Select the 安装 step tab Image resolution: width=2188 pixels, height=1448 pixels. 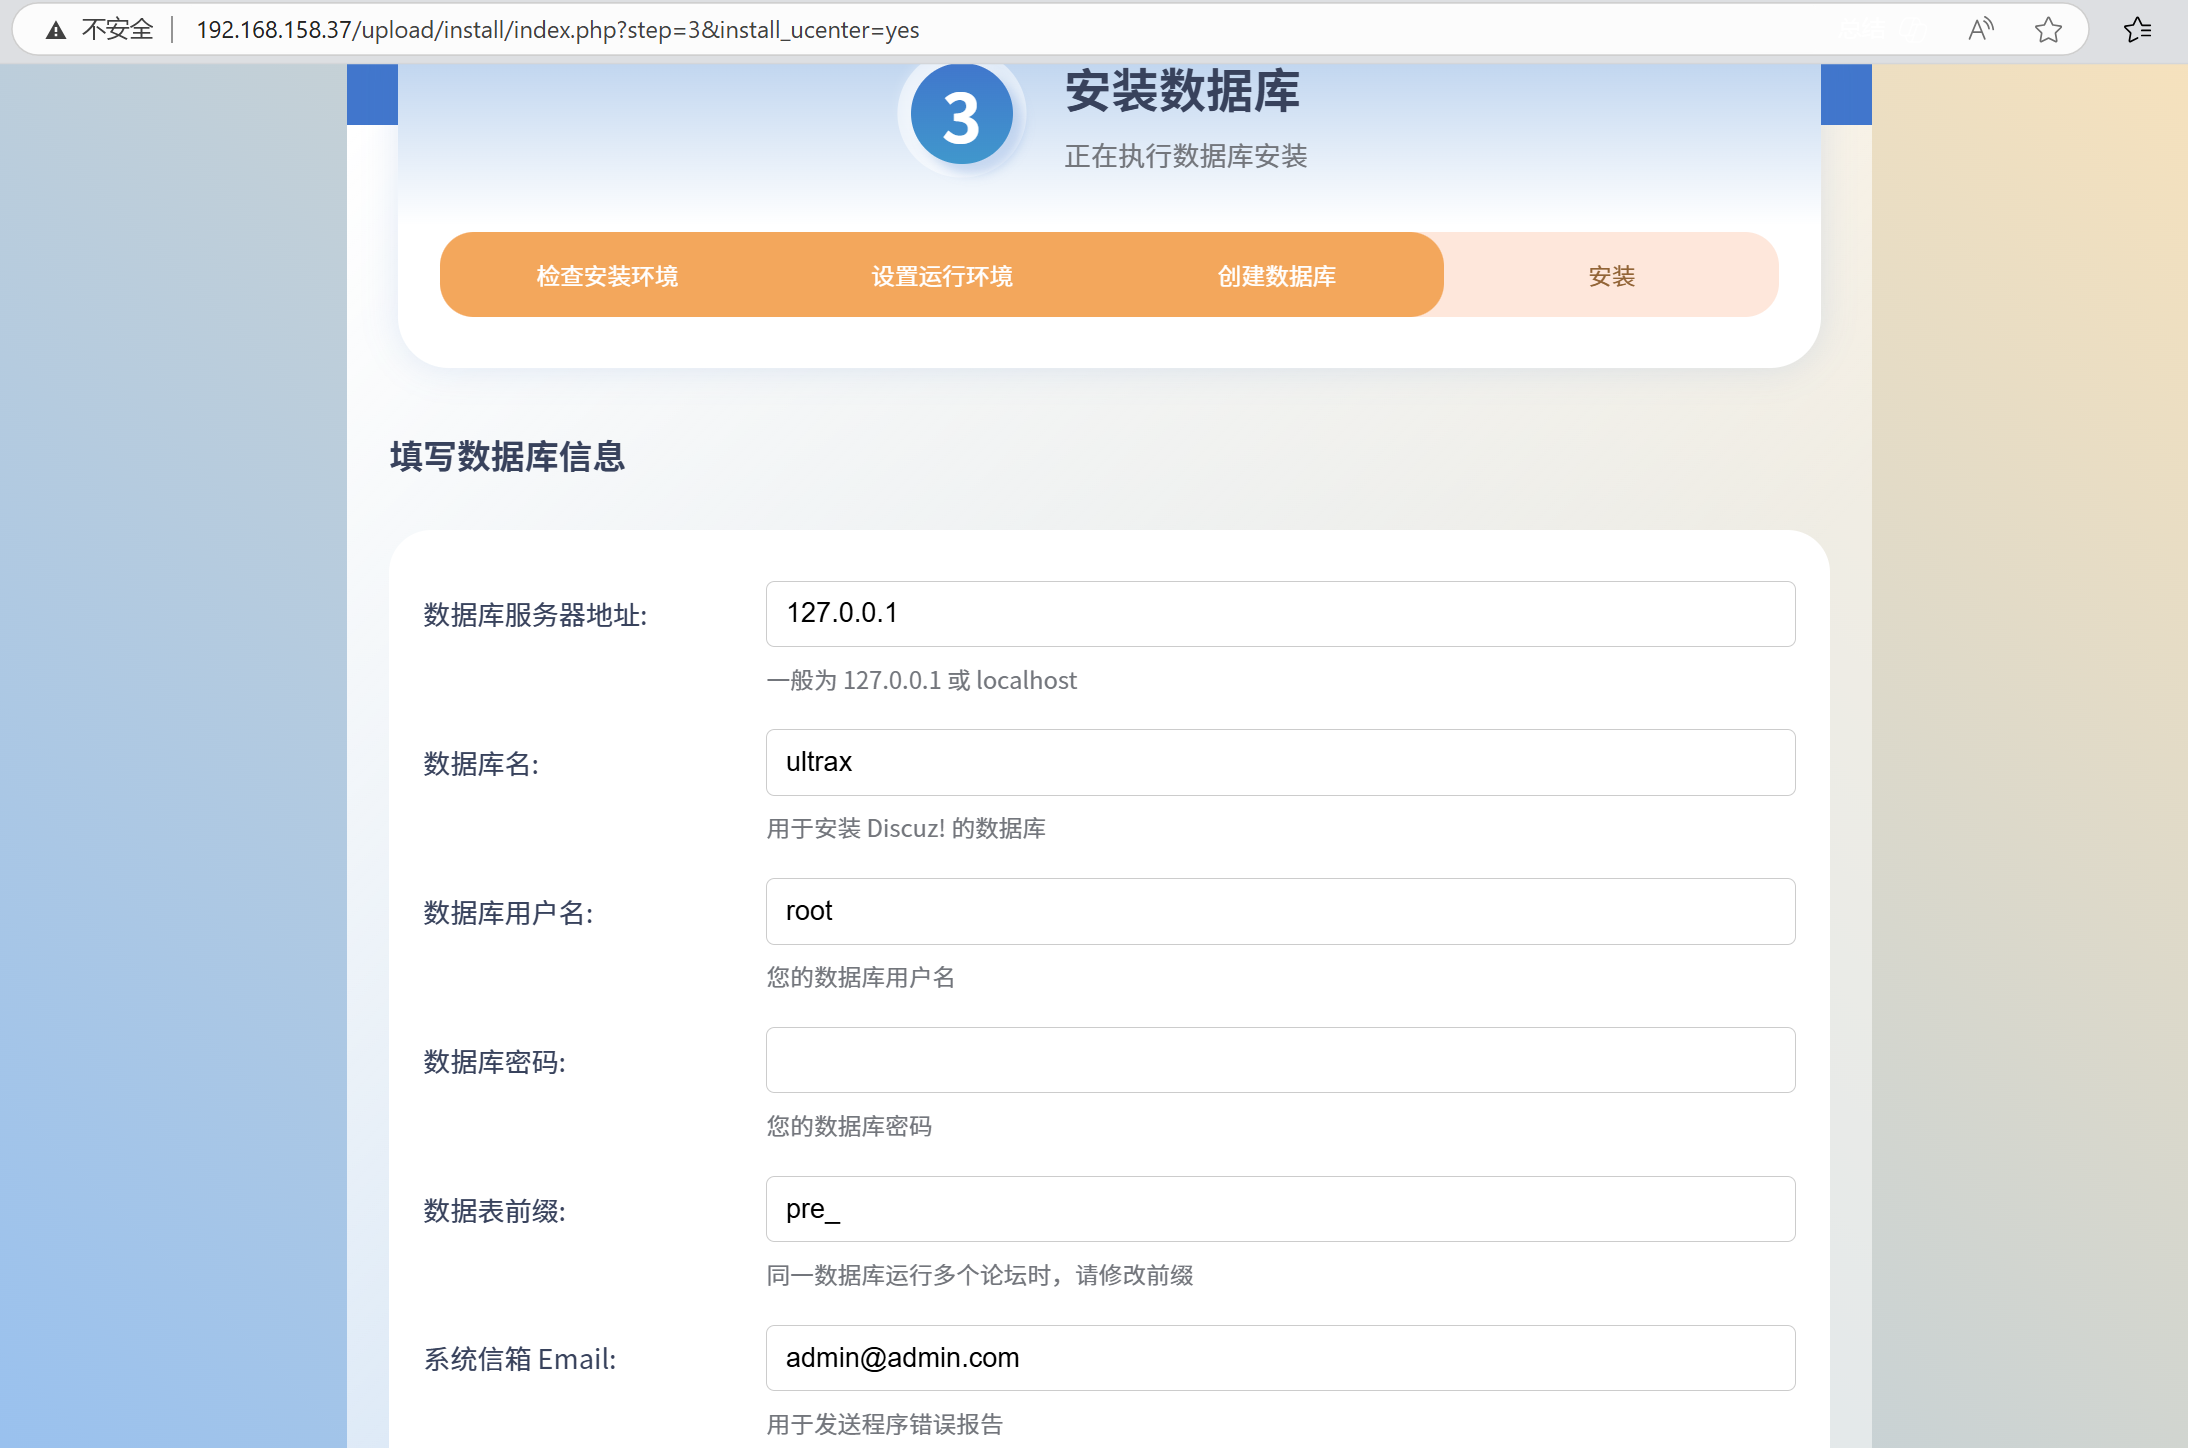[x=1611, y=276]
